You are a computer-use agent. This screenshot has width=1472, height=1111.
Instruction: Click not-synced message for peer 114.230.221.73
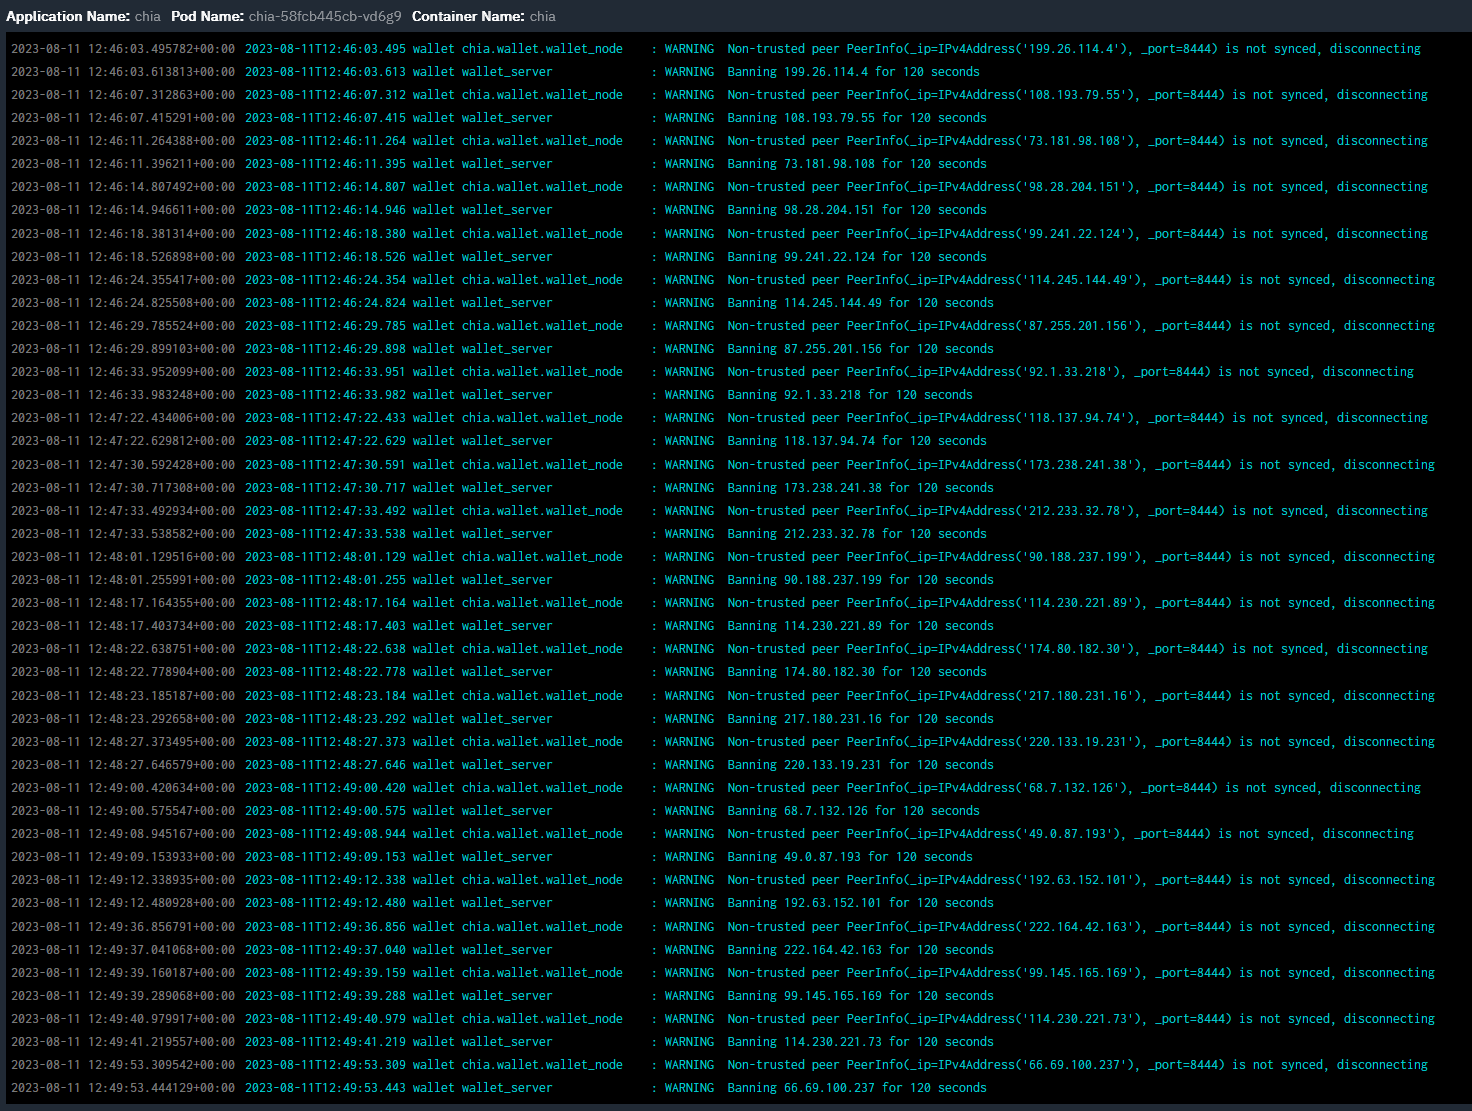click(x=1081, y=1019)
